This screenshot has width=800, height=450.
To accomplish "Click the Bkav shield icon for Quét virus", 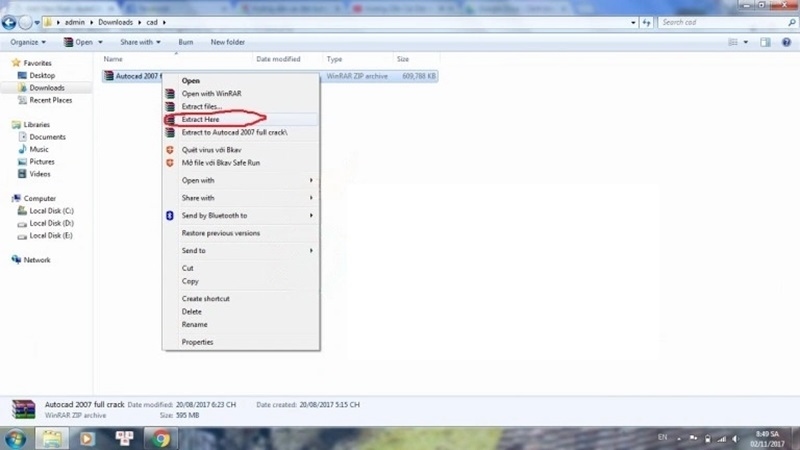I will click(170, 149).
